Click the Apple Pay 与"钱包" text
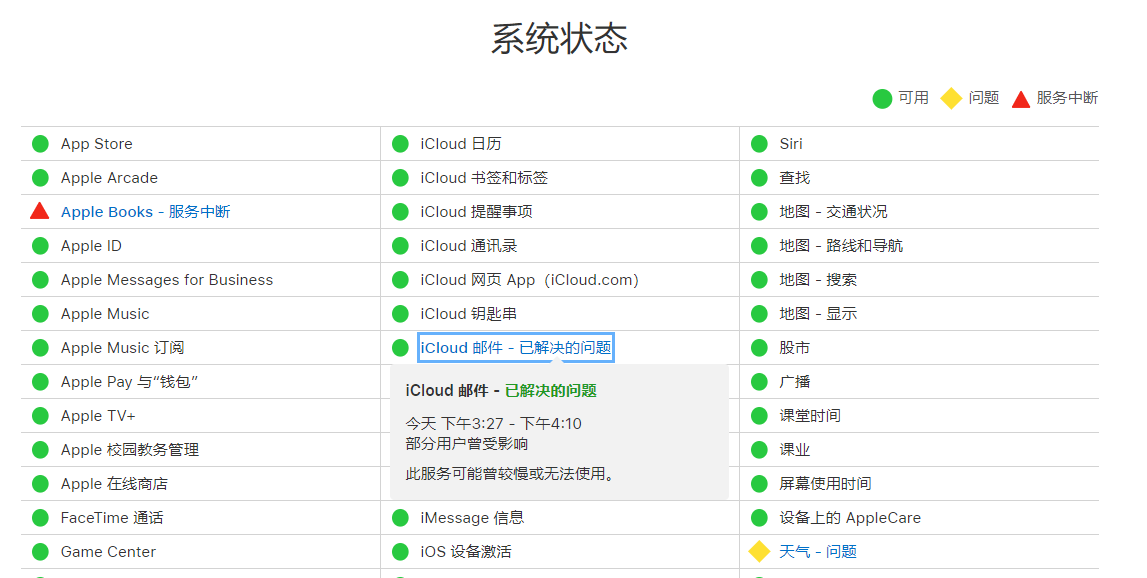The image size is (1147, 578). coord(129,382)
